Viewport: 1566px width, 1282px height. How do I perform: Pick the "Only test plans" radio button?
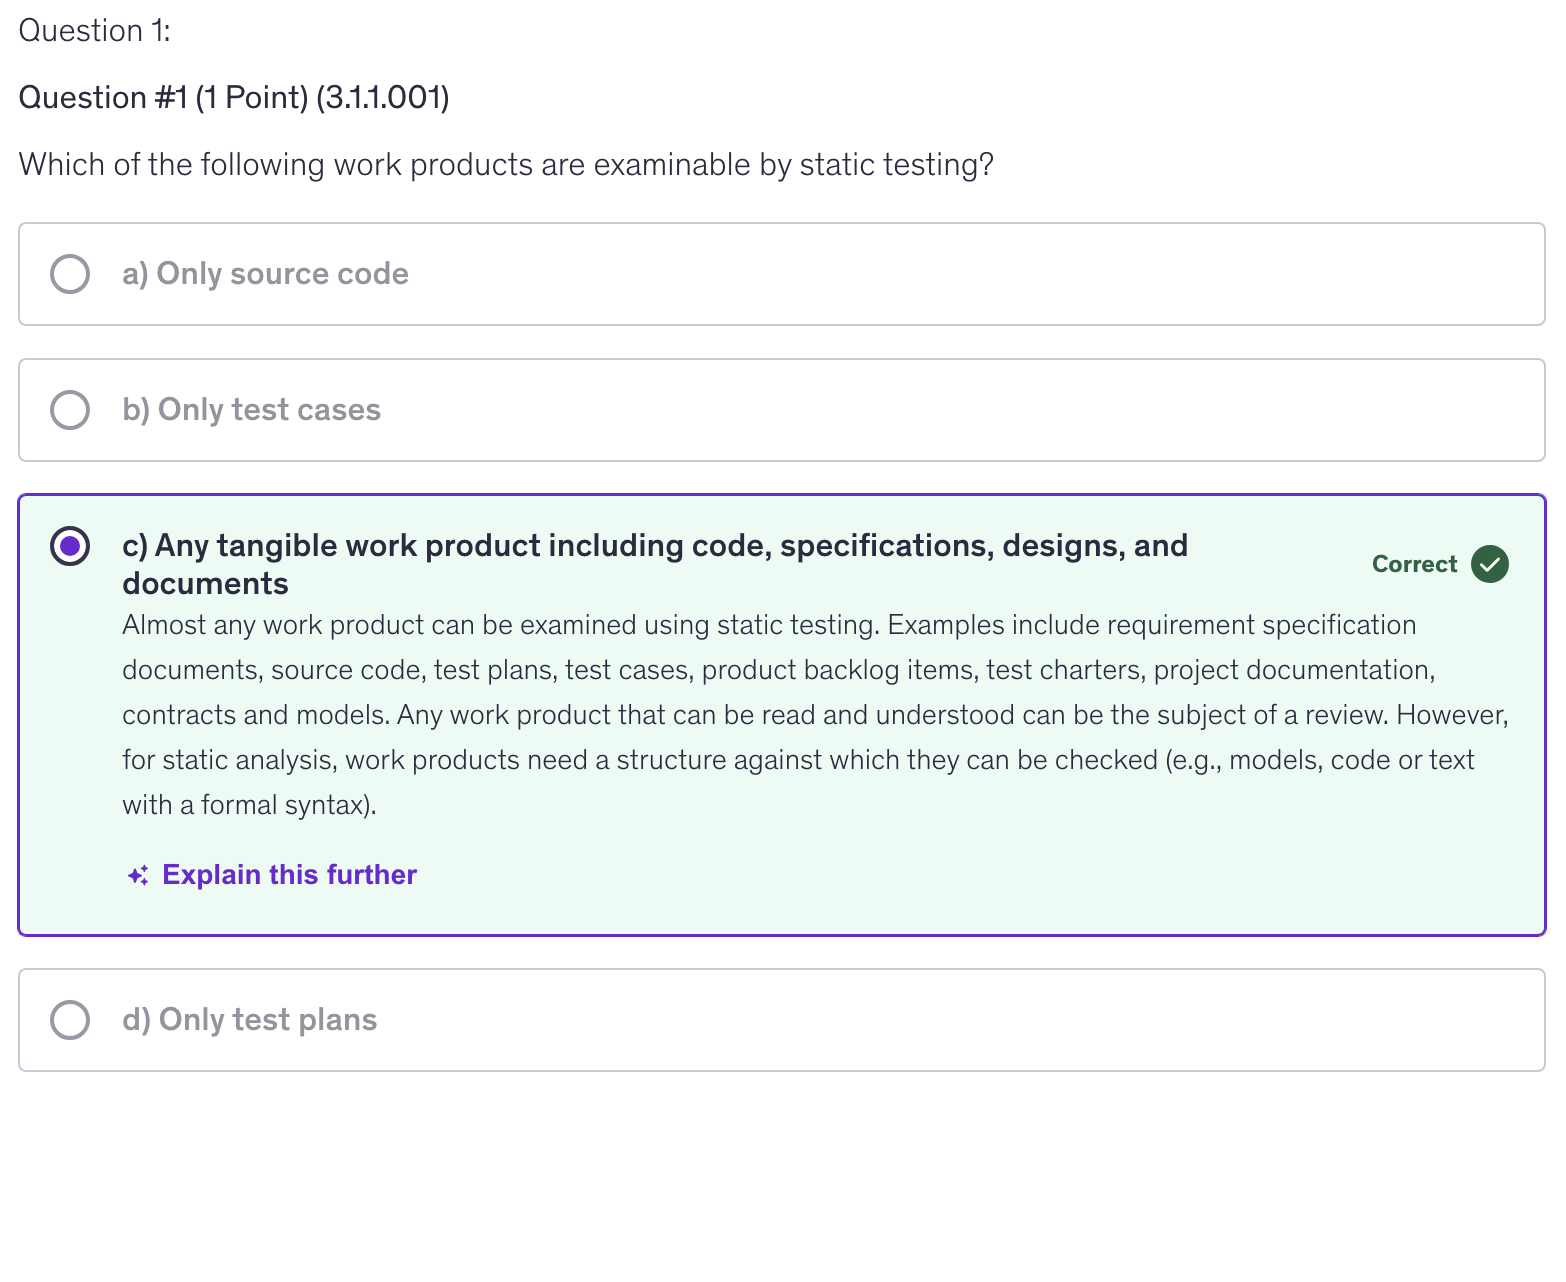click(x=70, y=1020)
